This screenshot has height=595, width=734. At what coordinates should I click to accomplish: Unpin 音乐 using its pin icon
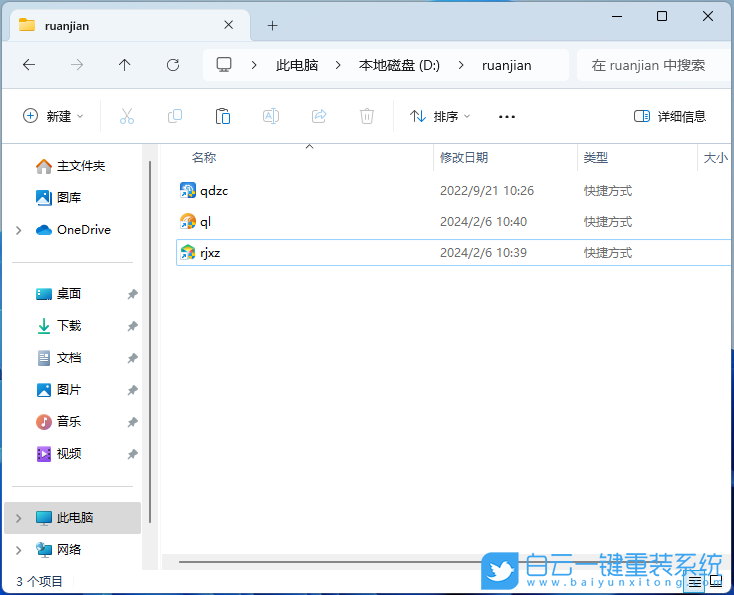pos(132,422)
